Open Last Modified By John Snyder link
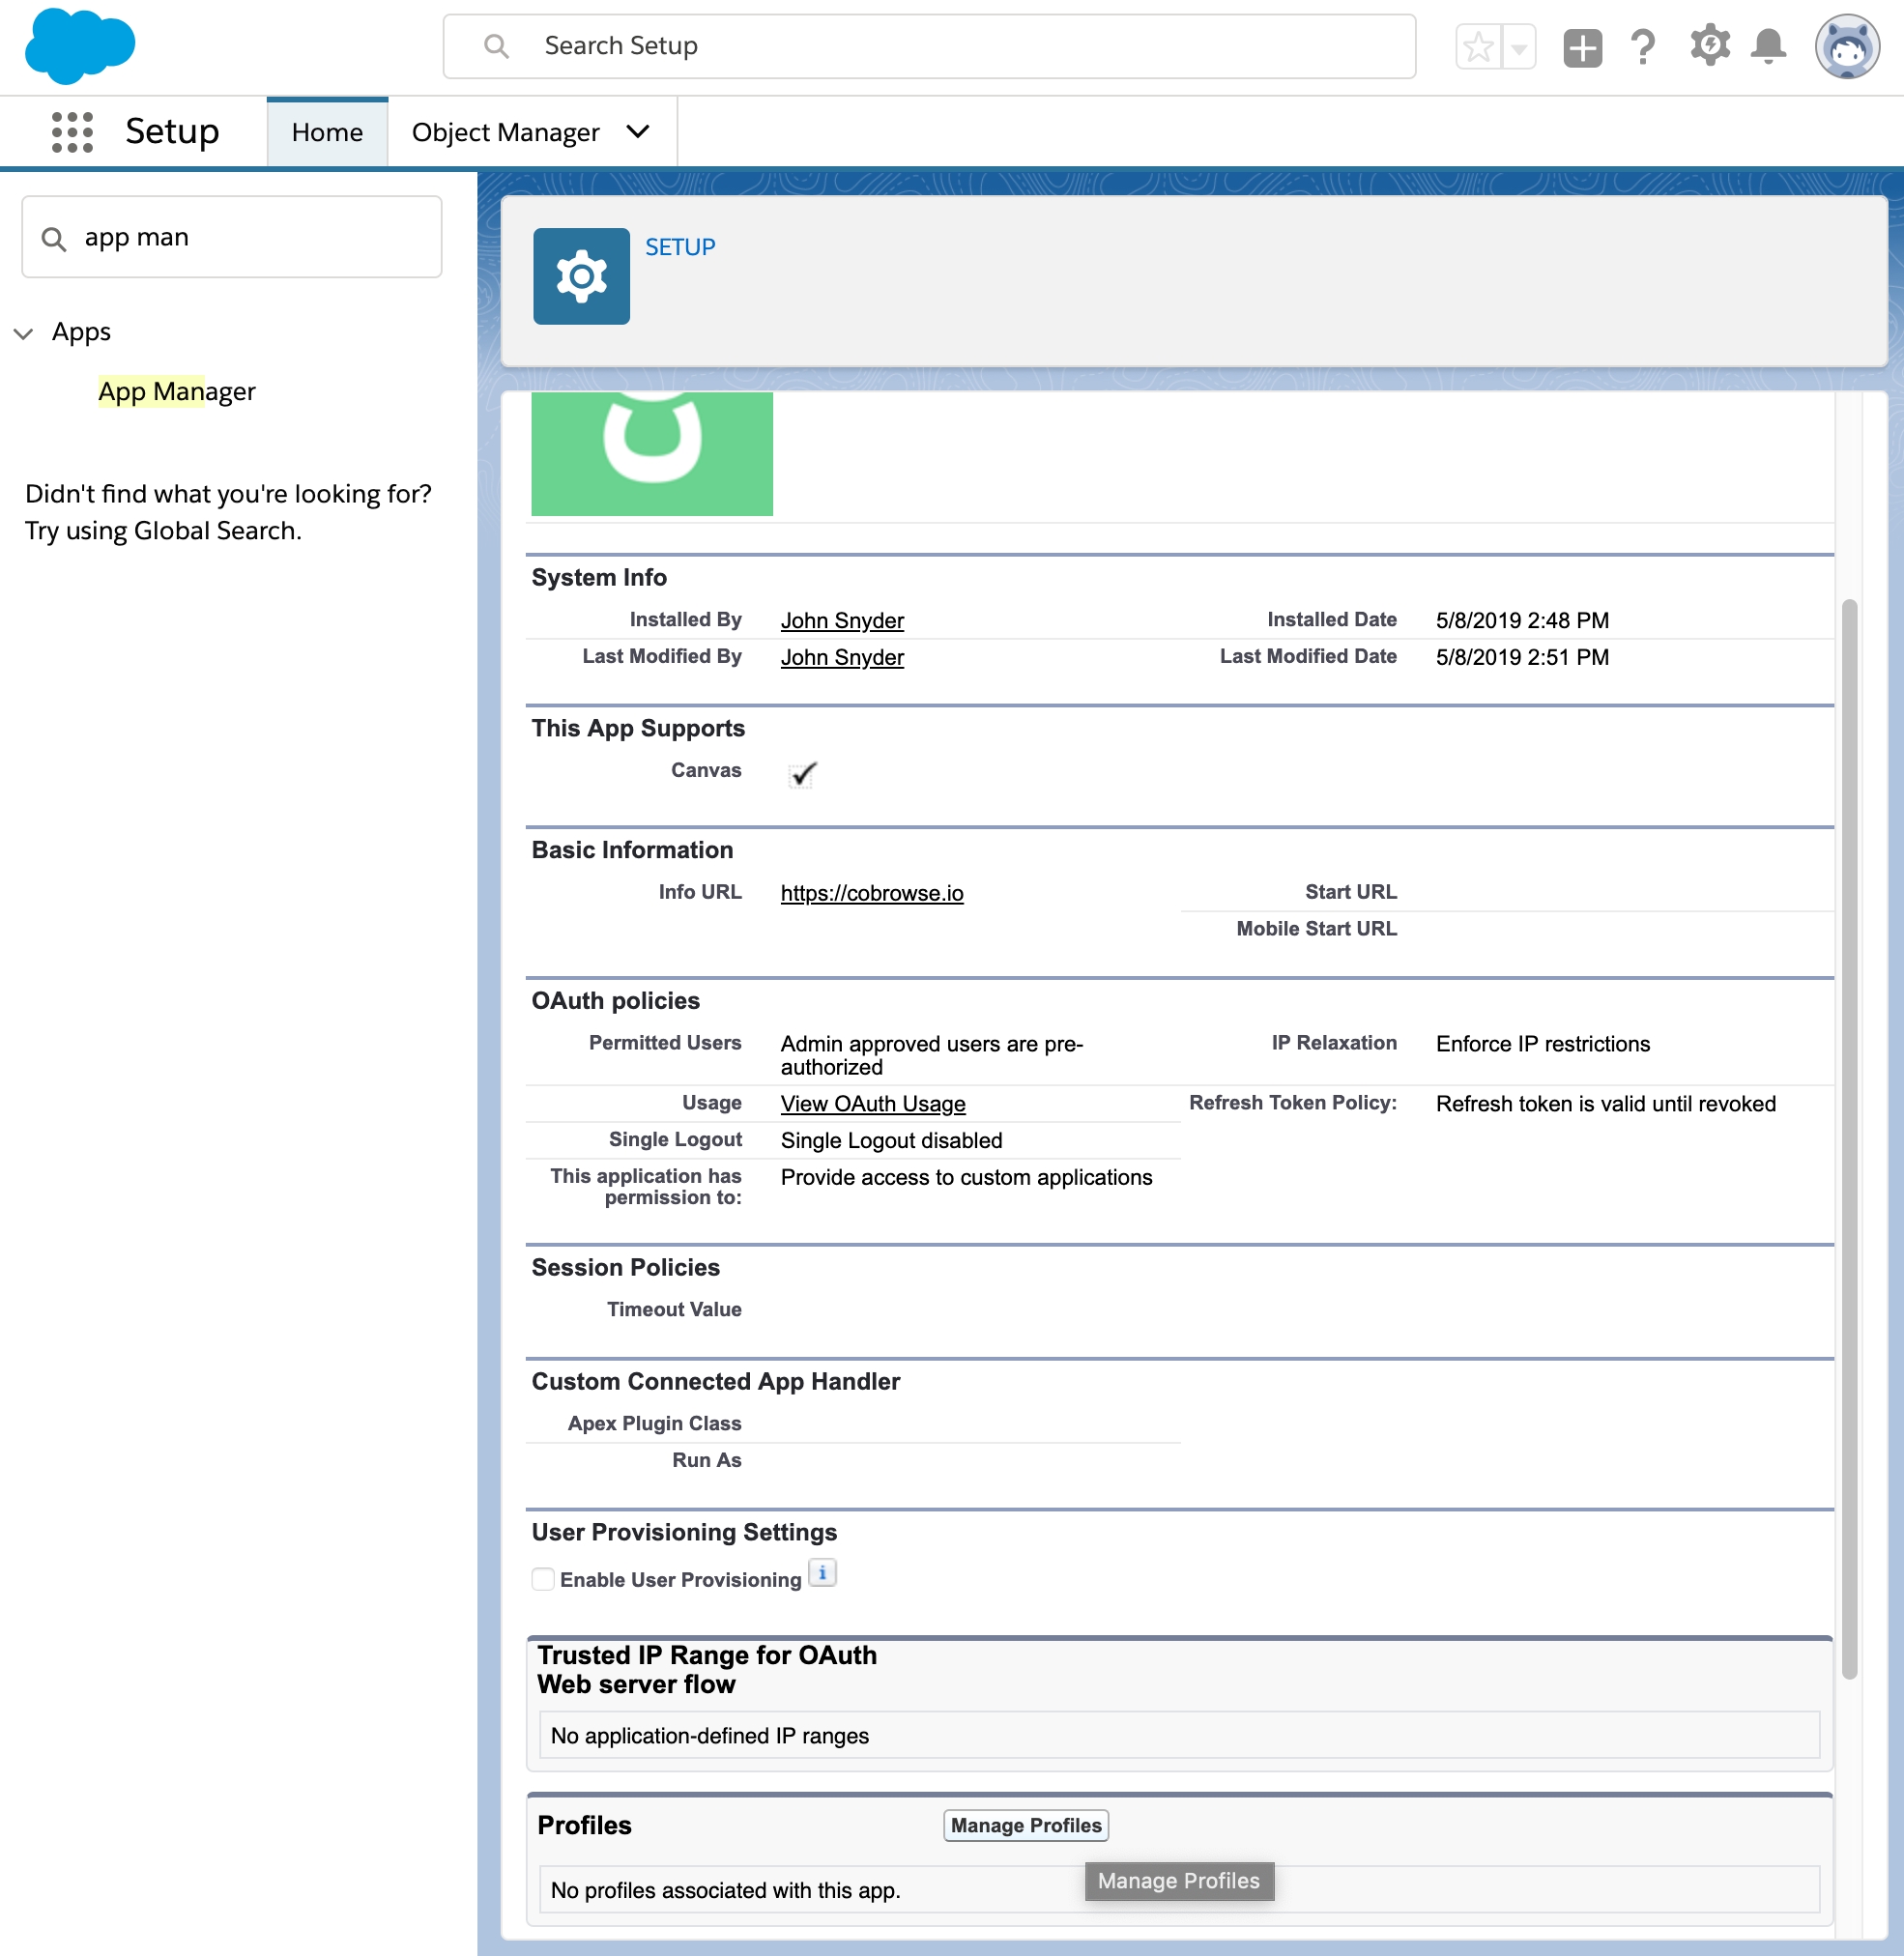This screenshot has width=1904, height=1956. pyautogui.click(x=842, y=658)
